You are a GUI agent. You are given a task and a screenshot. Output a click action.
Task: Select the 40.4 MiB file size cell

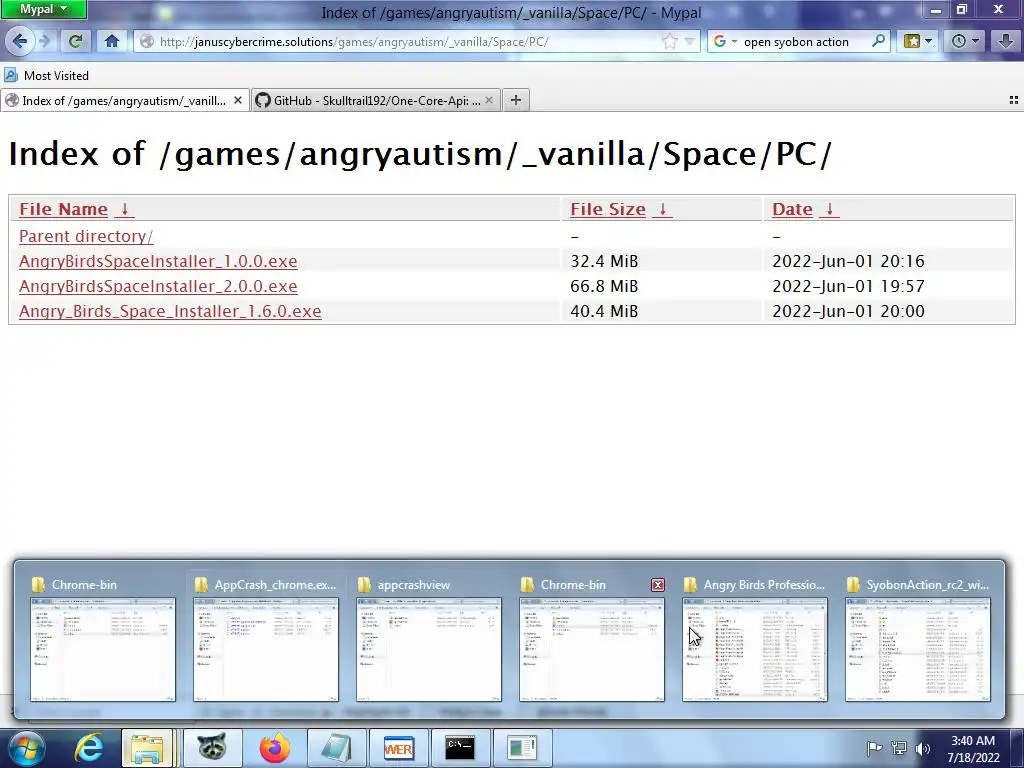point(604,311)
